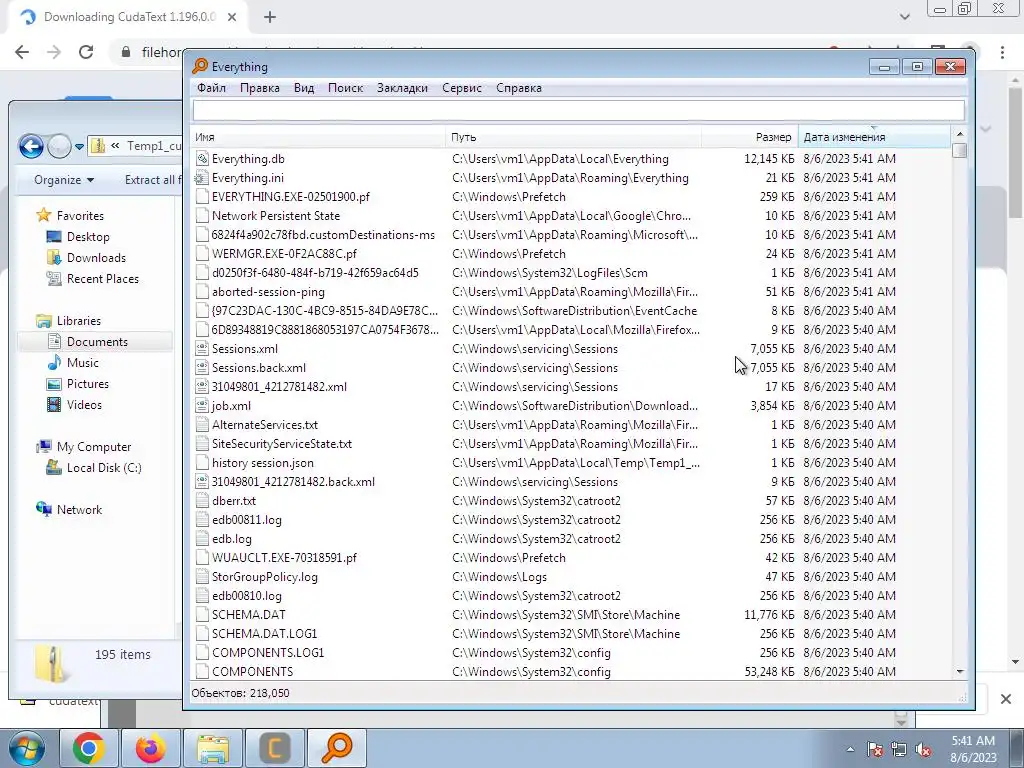Viewport: 1024px width, 768px height.
Task: Click the Everything search input field
Action: coord(579,110)
